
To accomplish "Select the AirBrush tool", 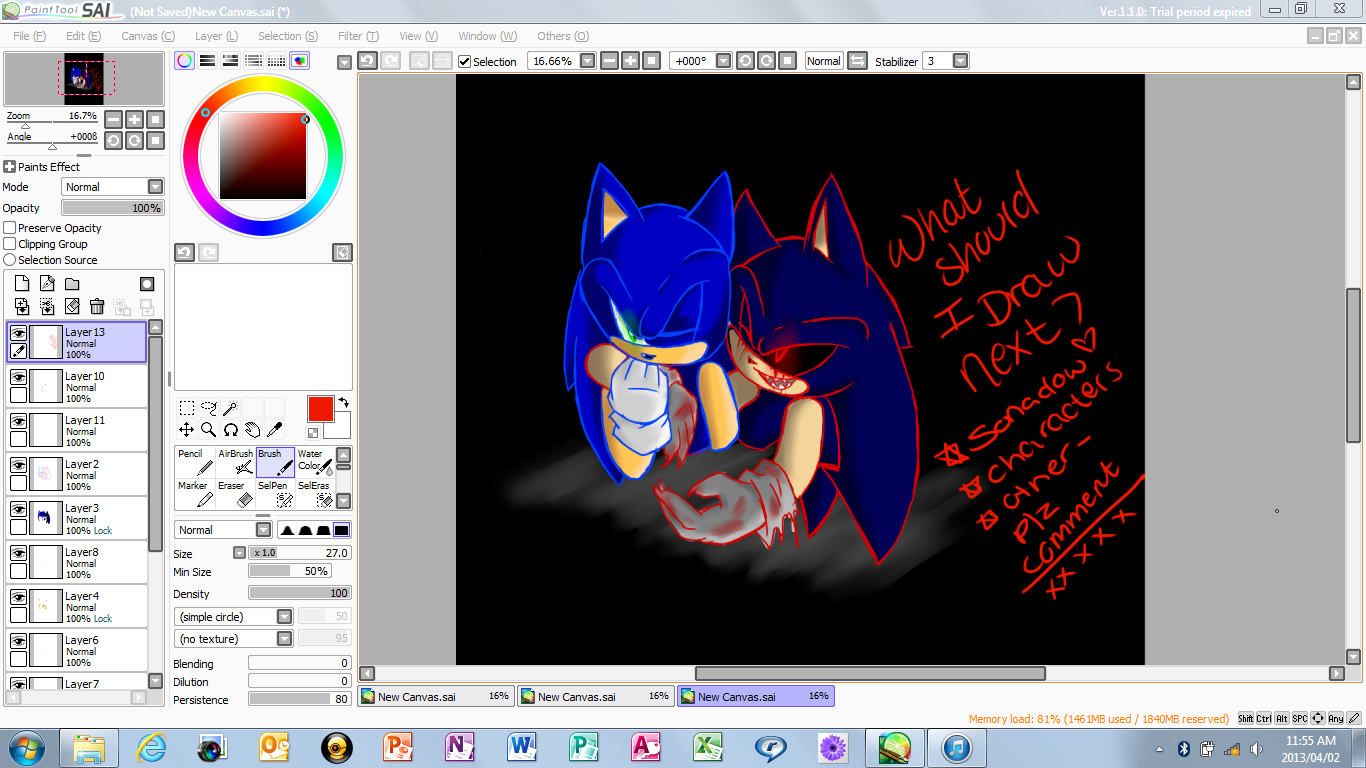I will point(235,461).
